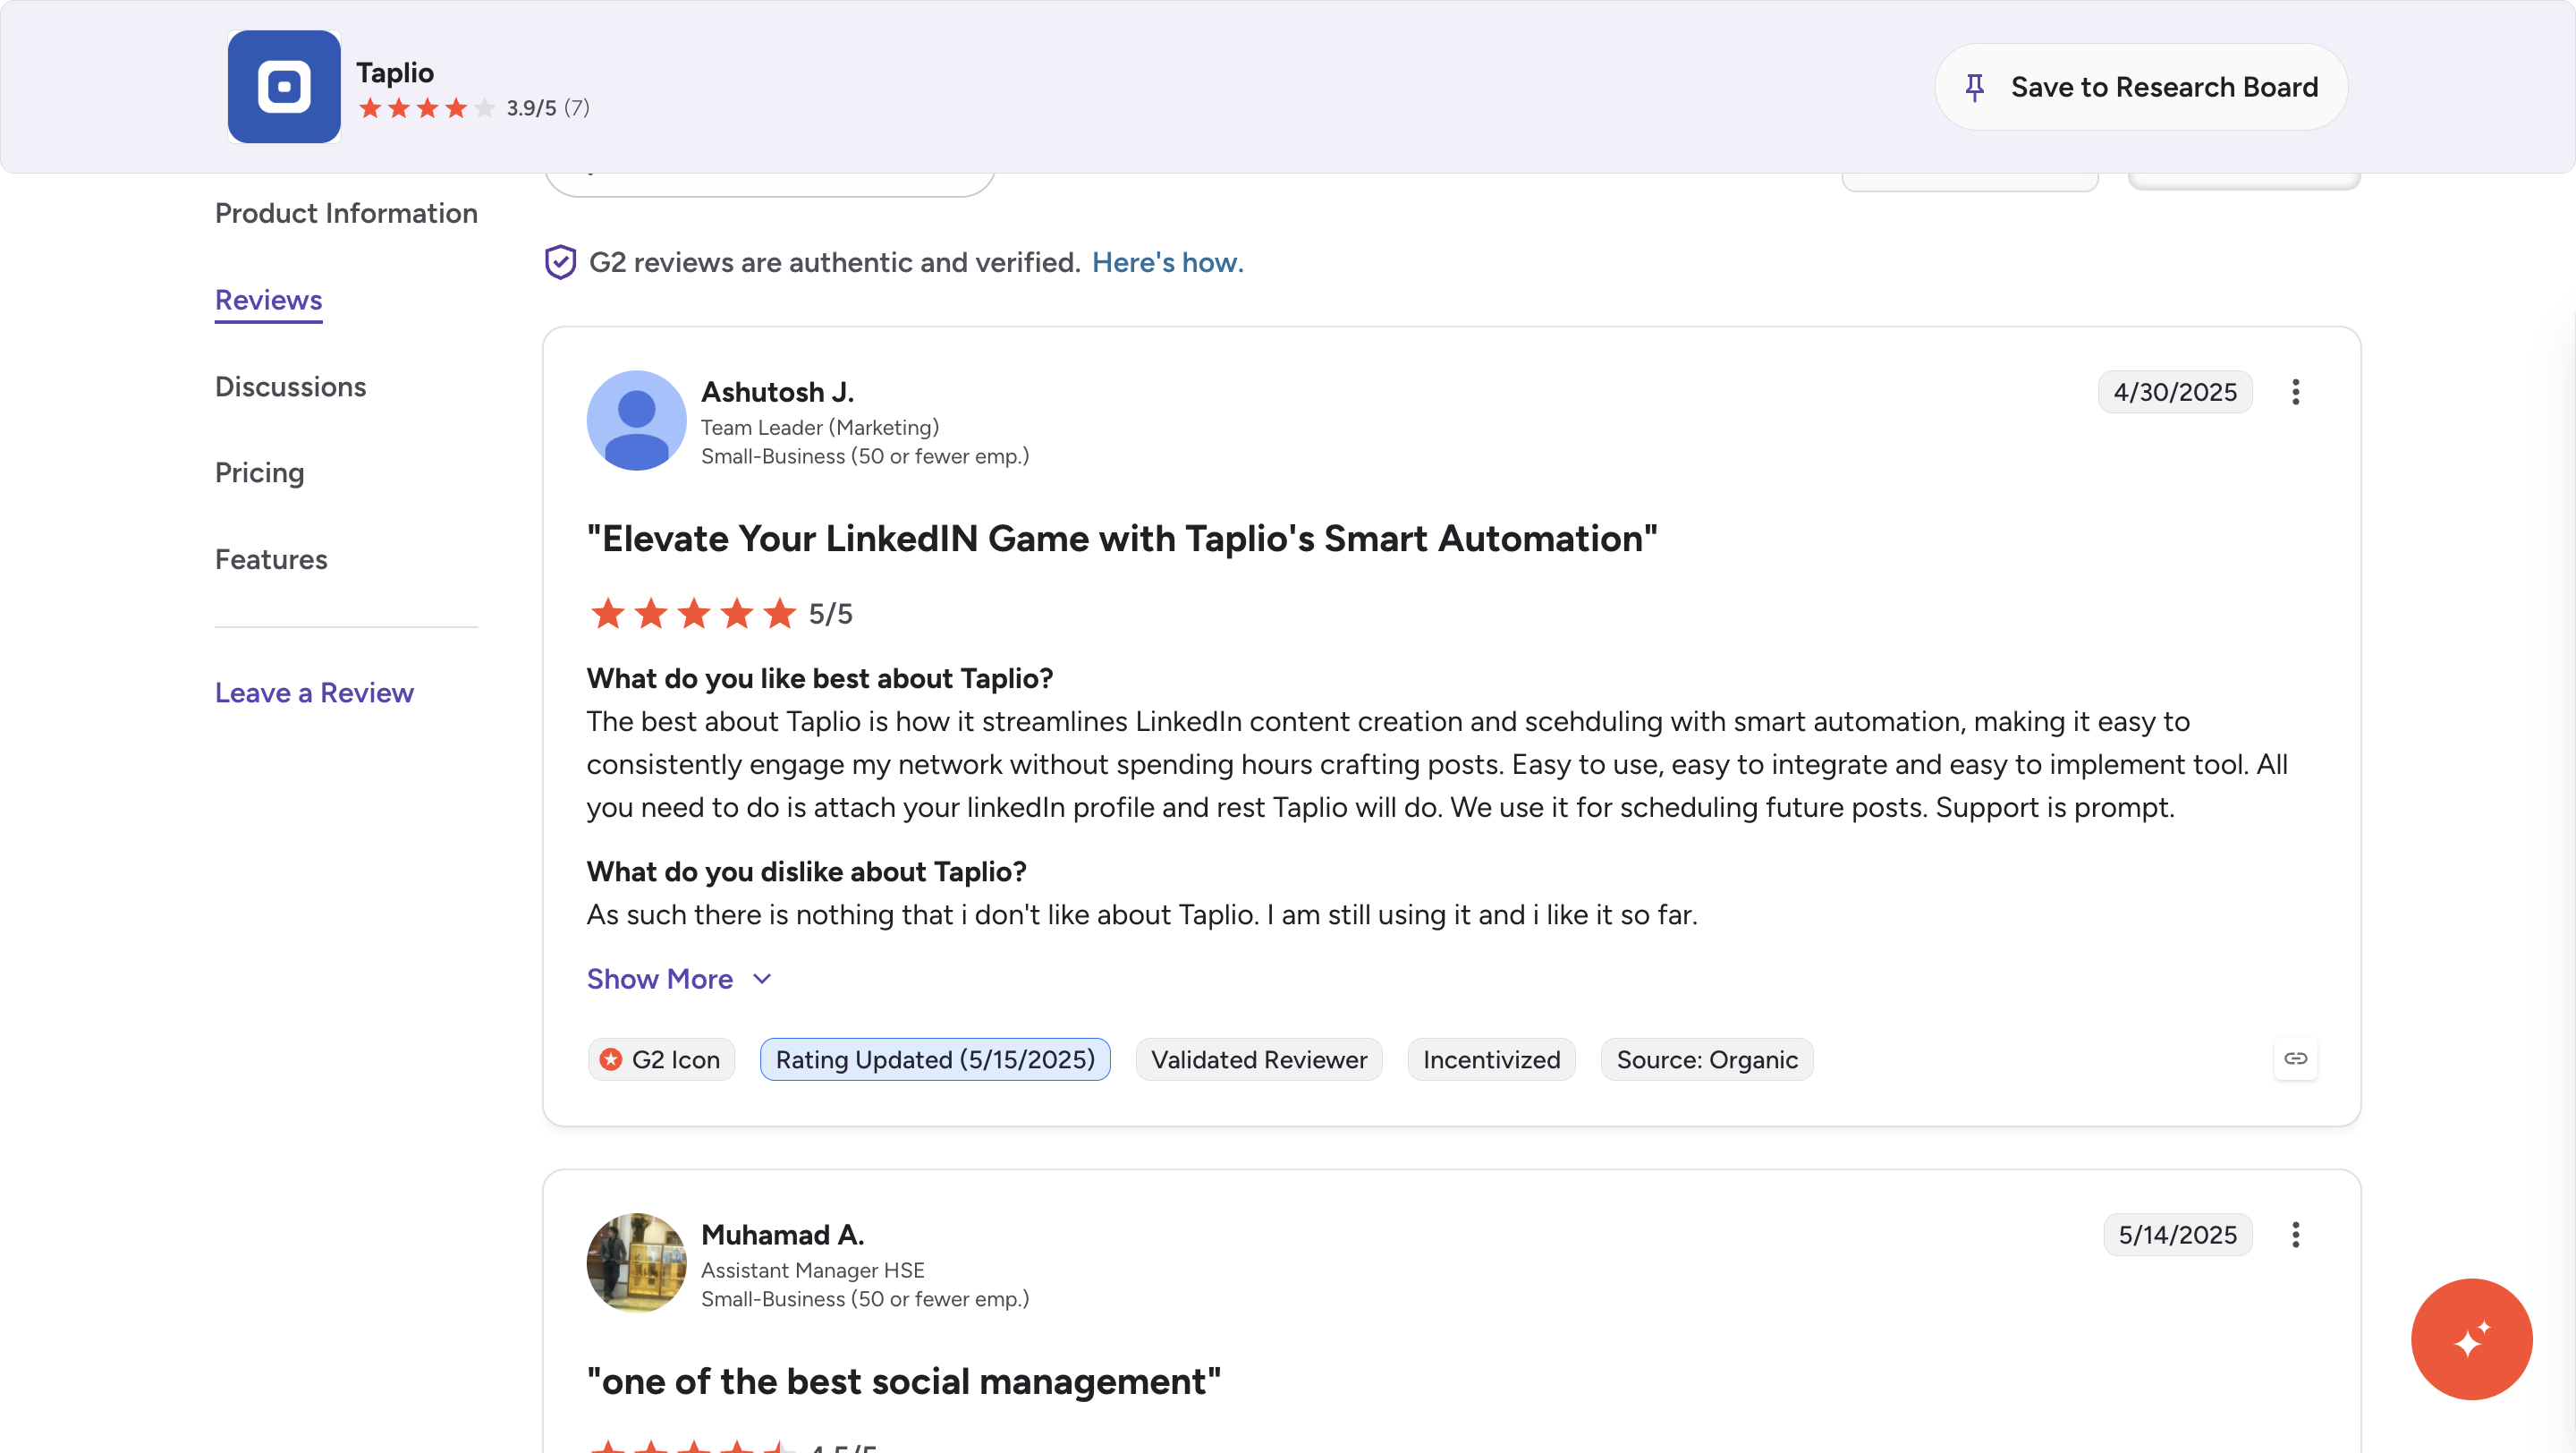The height and width of the screenshot is (1453, 2576).
Task: Click the Incentivized tag
Action: 1491,1060
